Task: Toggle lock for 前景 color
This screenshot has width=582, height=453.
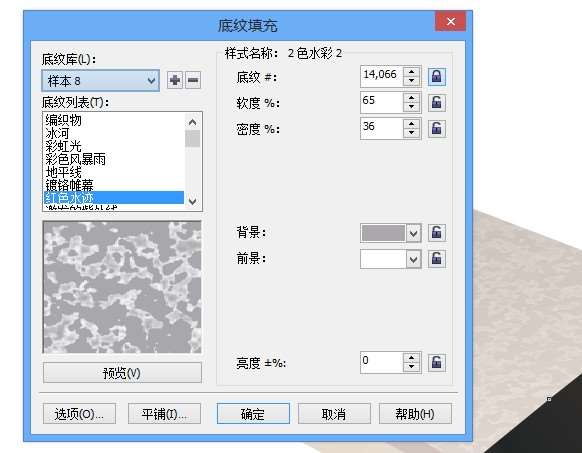Action: 436,259
